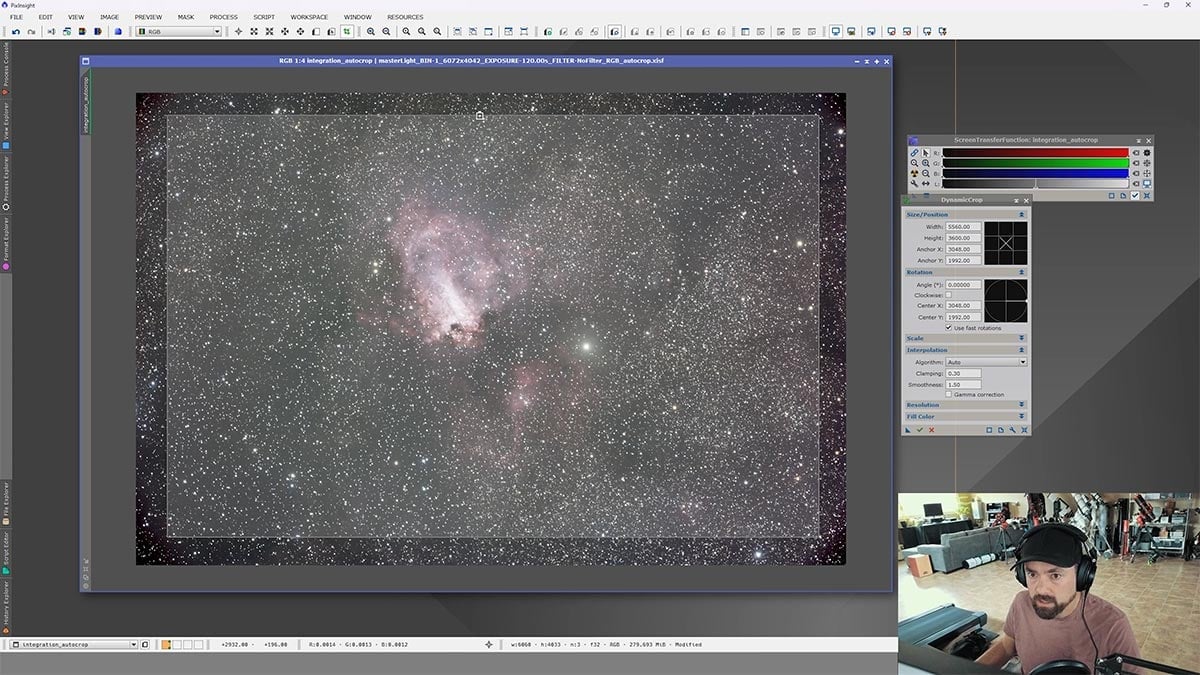Click the Width input field in DynamicCrop
The image size is (1200, 675).
coord(963,227)
